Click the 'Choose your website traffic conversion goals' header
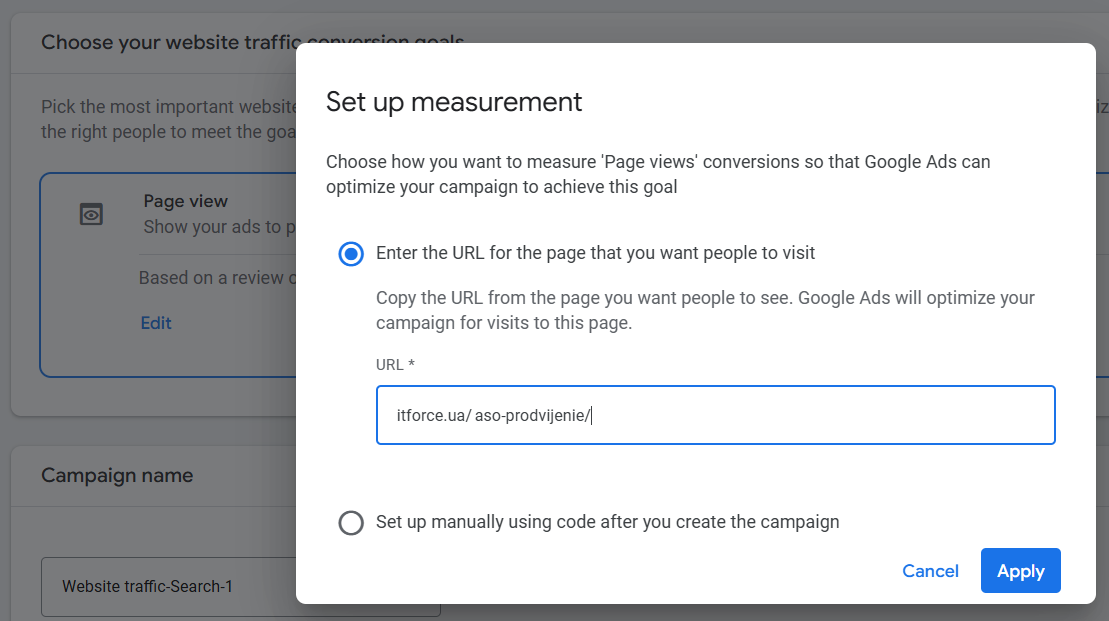This screenshot has height=621, width=1109. coord(251,42)
